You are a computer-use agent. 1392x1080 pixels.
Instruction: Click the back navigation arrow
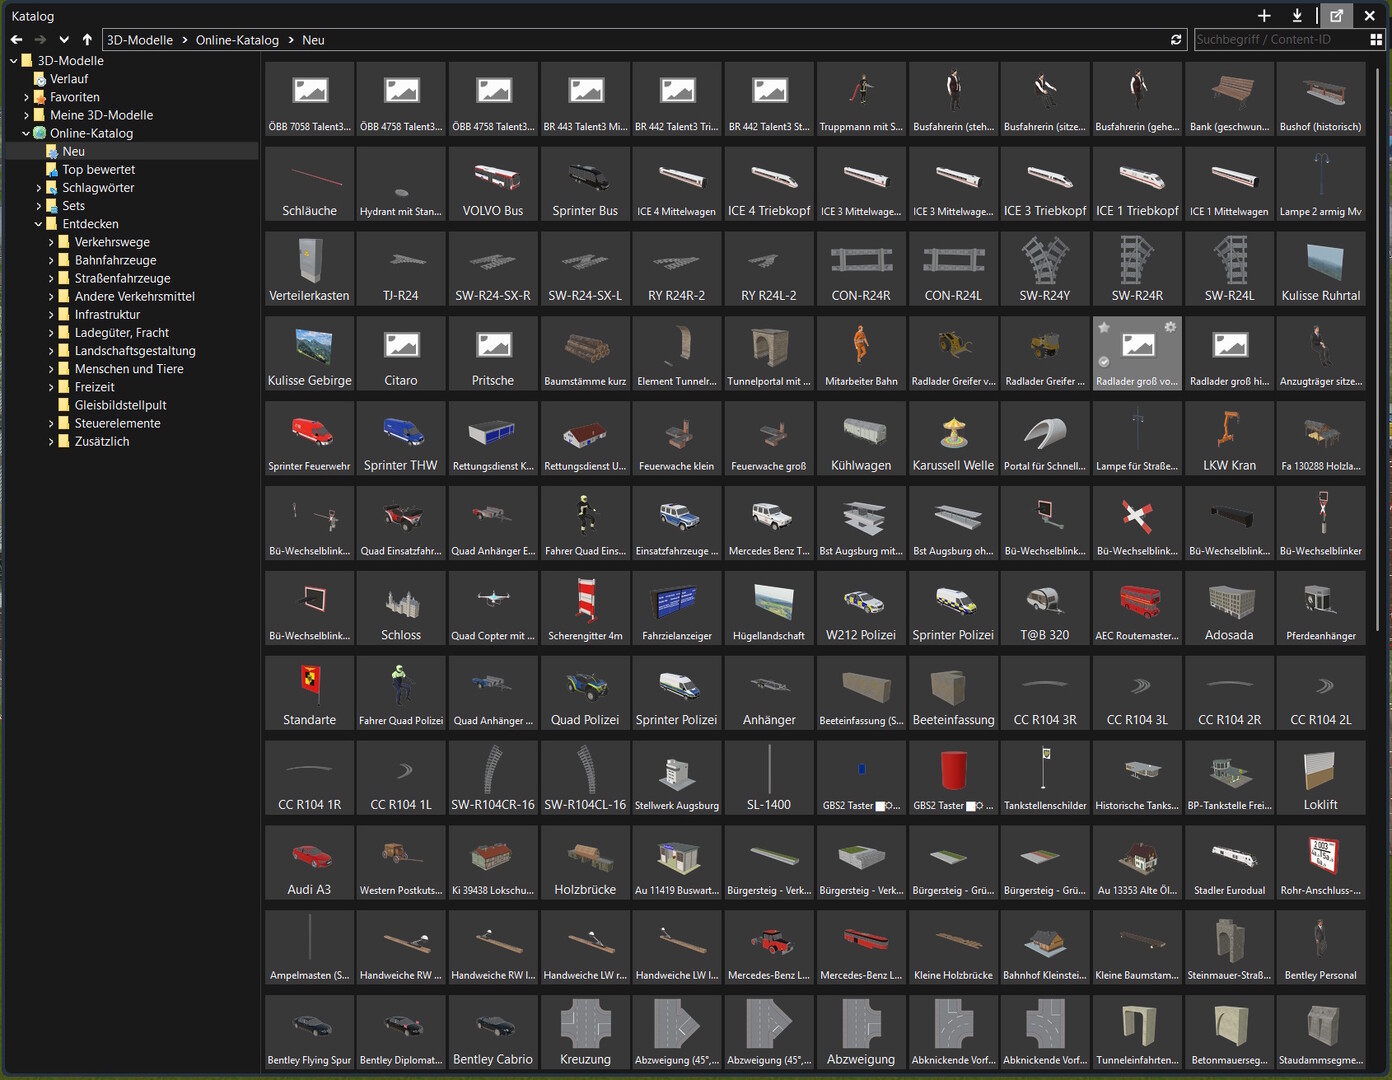(x=16, y=40)
